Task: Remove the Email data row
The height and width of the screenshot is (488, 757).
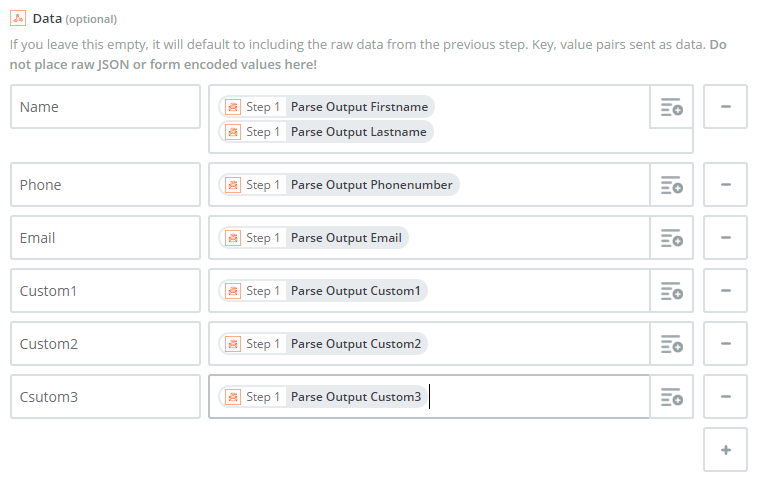Action: click(725, 238)
